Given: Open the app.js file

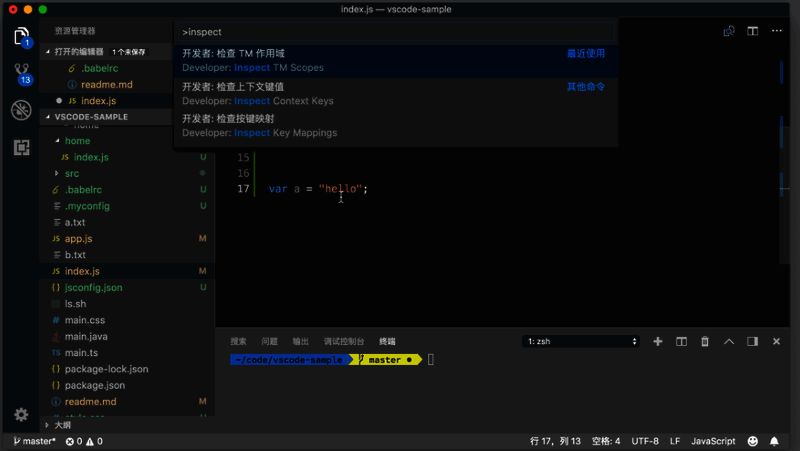Looking at the screenshot, I should click(x=78, y=239).
